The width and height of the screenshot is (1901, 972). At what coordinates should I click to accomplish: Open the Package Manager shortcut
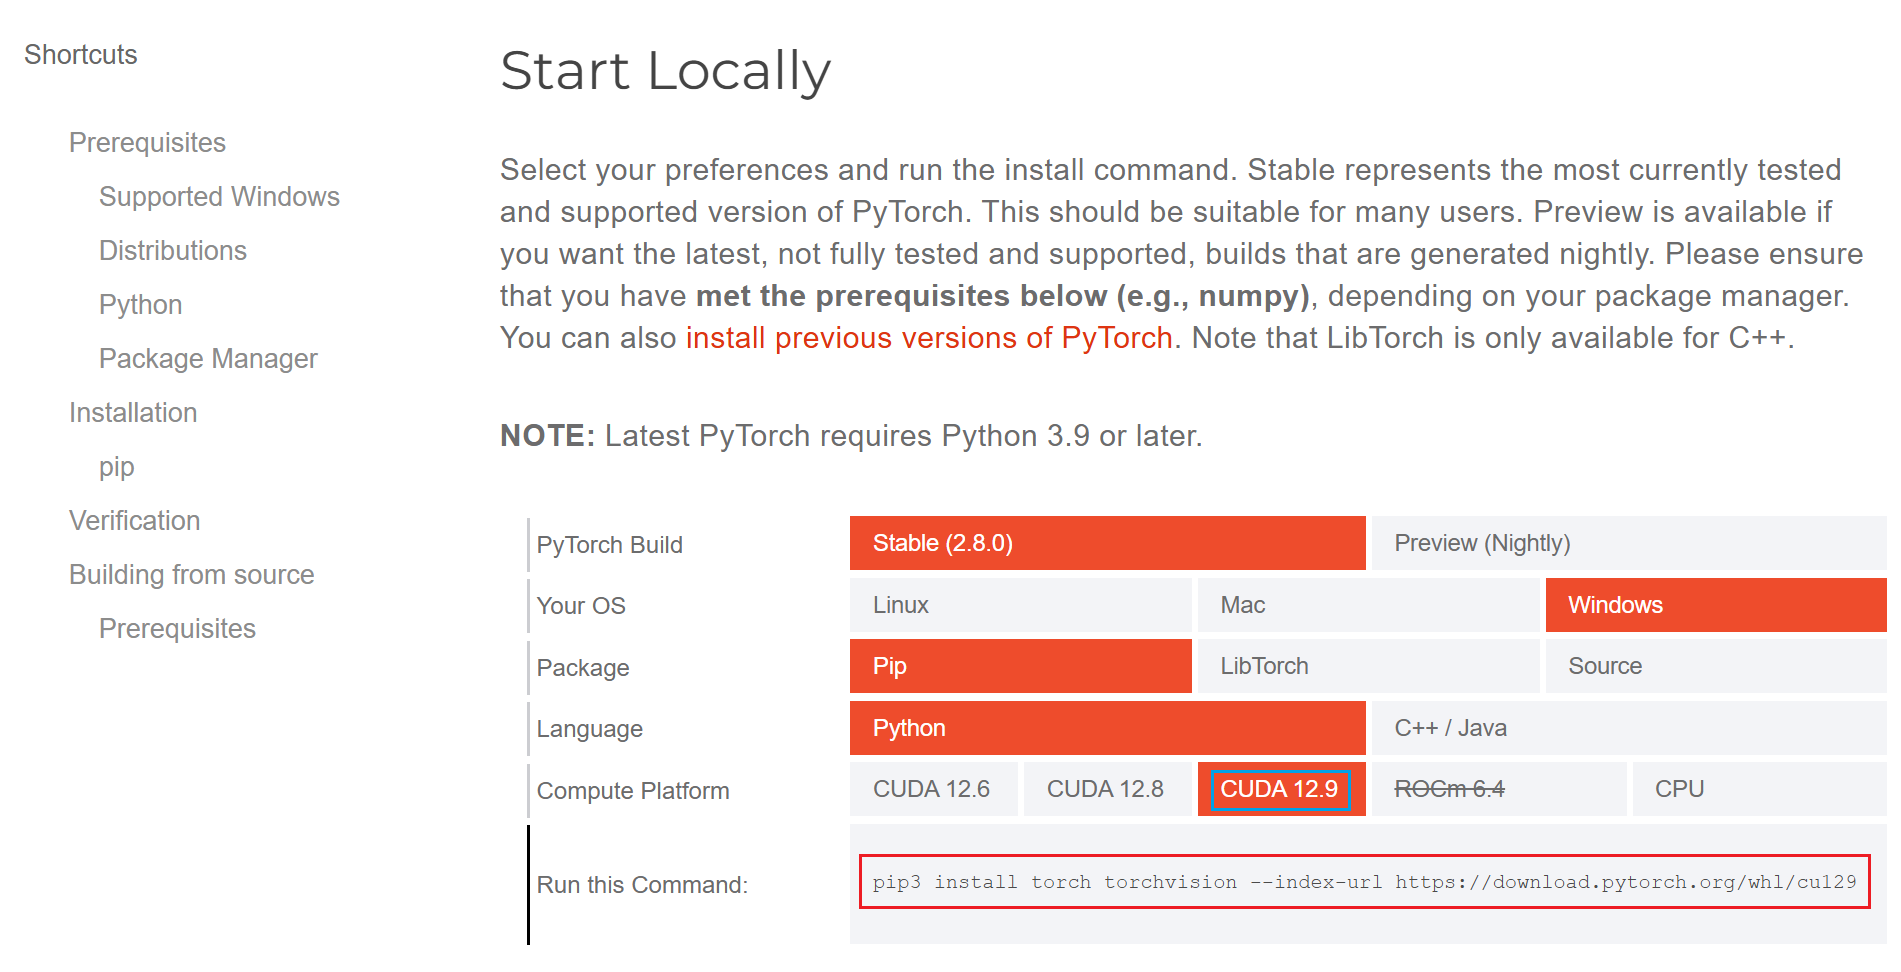coord(208,359)
